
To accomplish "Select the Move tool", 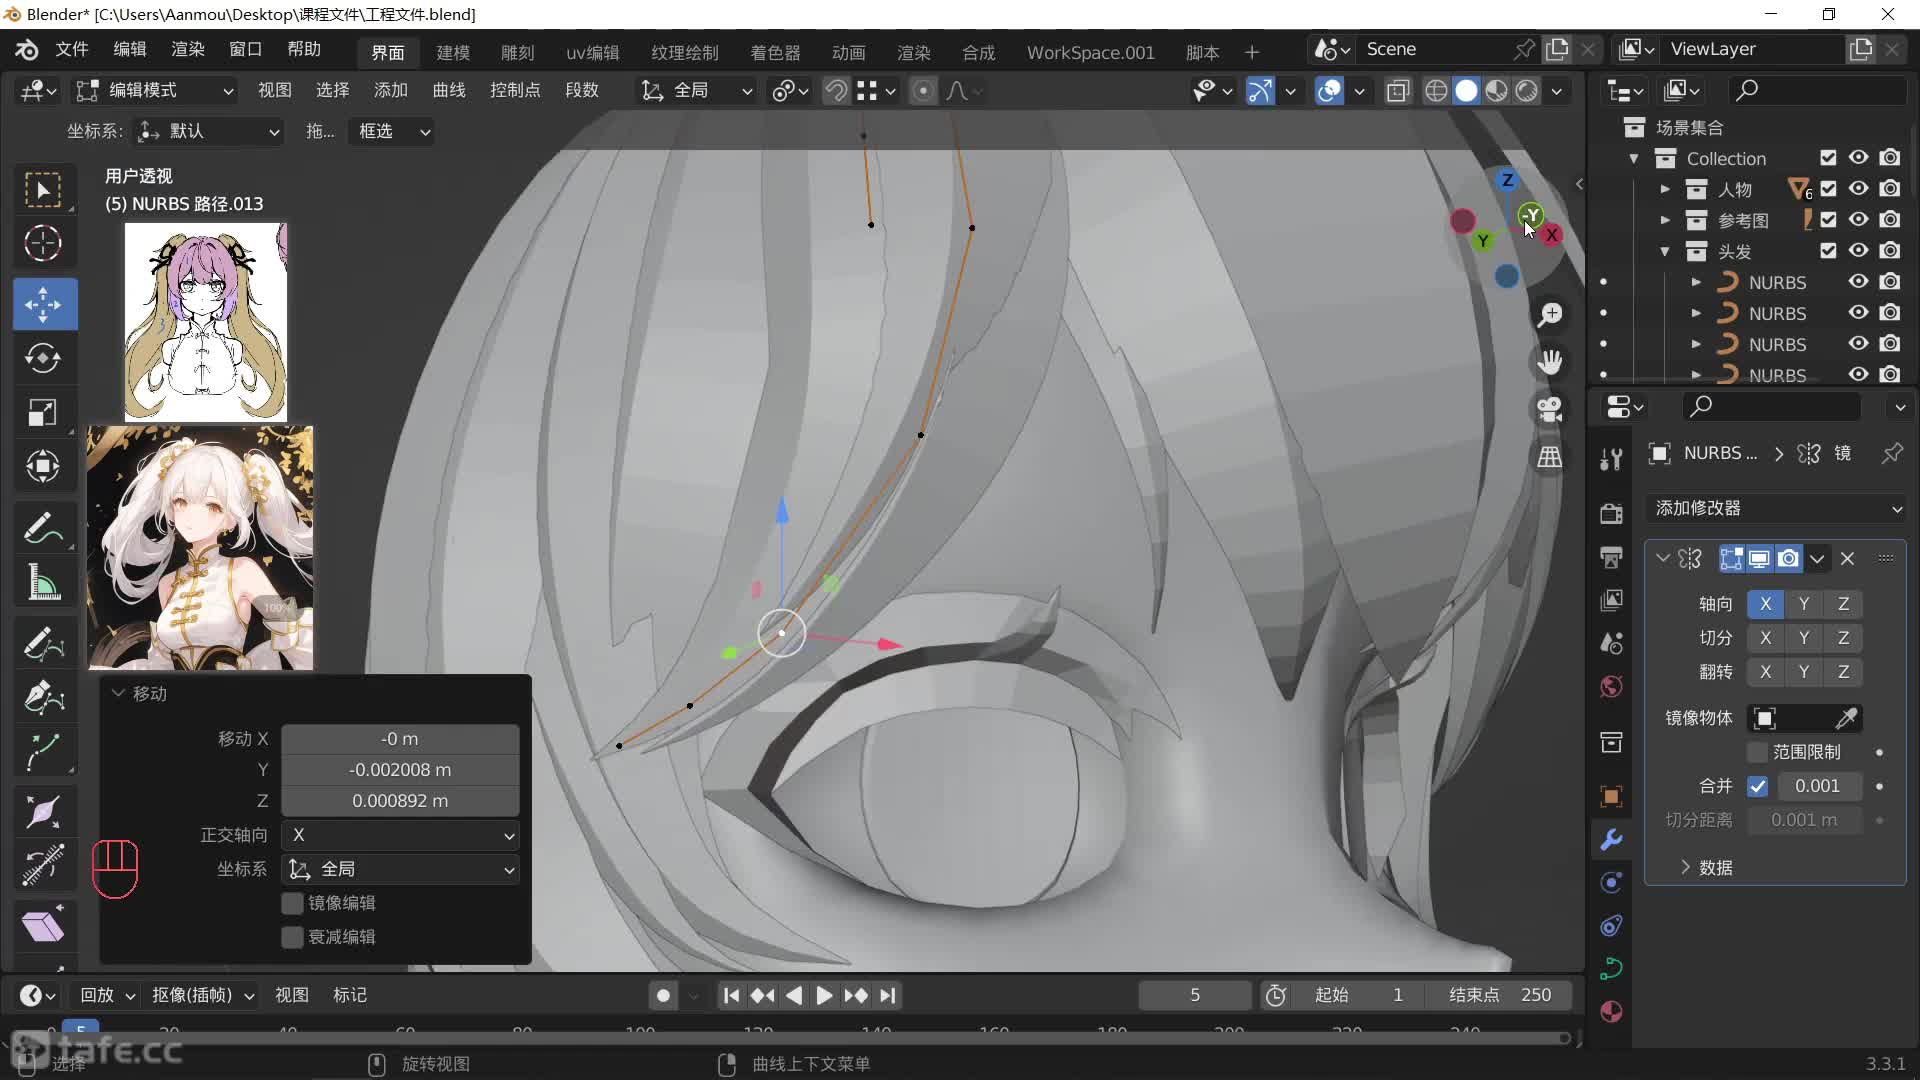I will pos(43,304).
